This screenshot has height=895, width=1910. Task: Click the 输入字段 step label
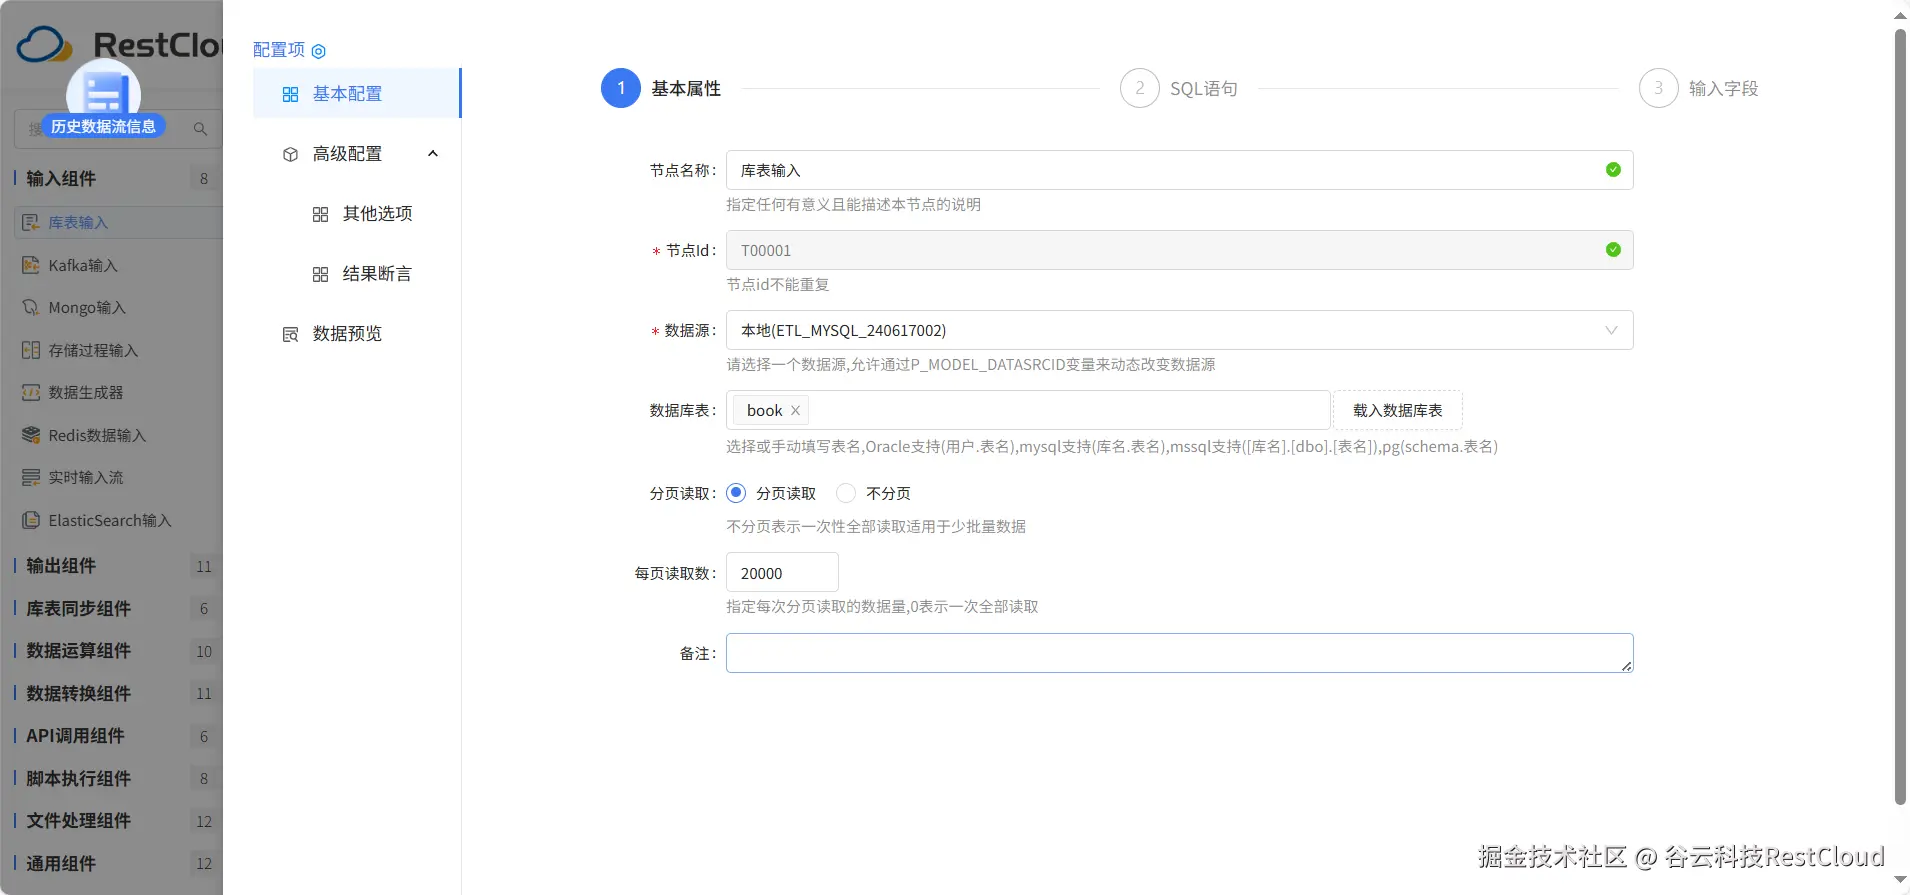click(x=1724, y=89)
